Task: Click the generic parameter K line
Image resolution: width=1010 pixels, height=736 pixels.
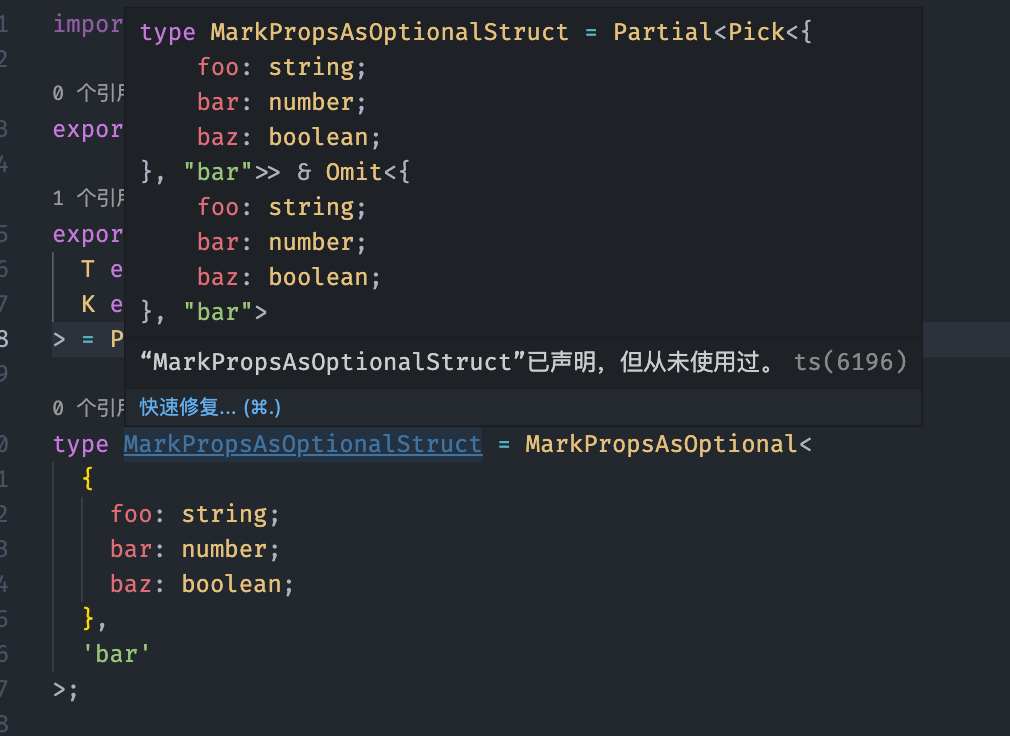Action: coord(102,304)
